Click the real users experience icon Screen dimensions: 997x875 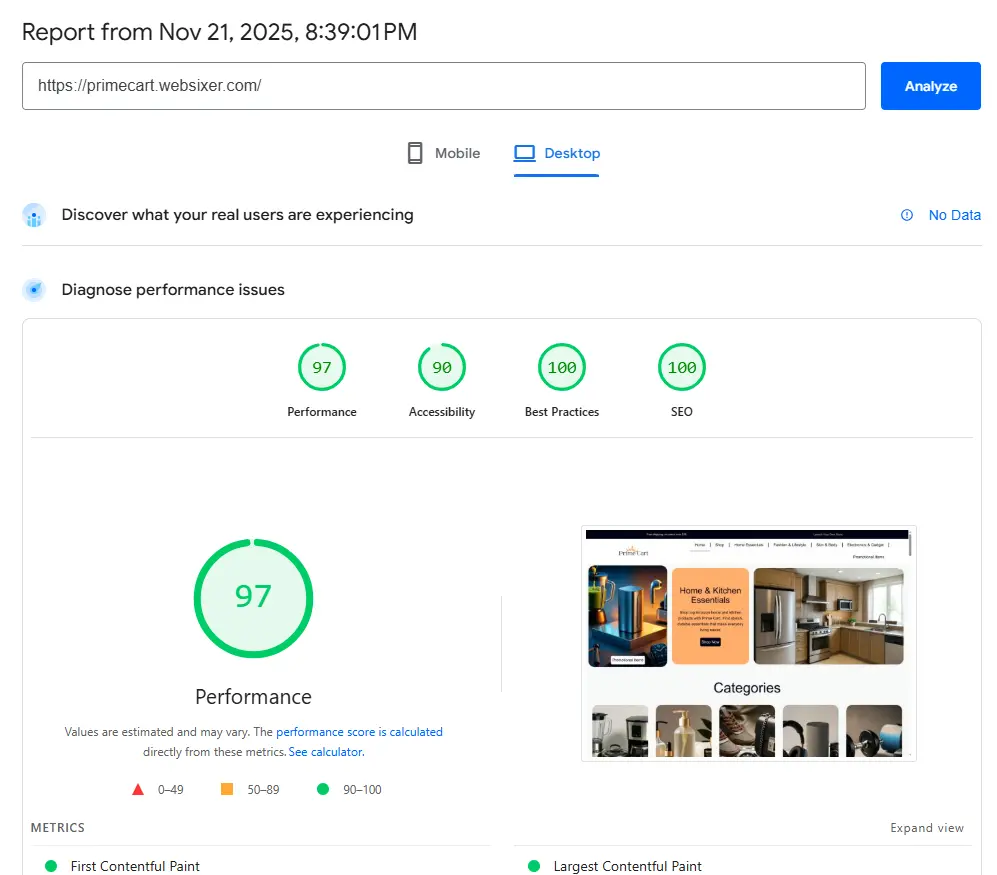coord(35,215)
